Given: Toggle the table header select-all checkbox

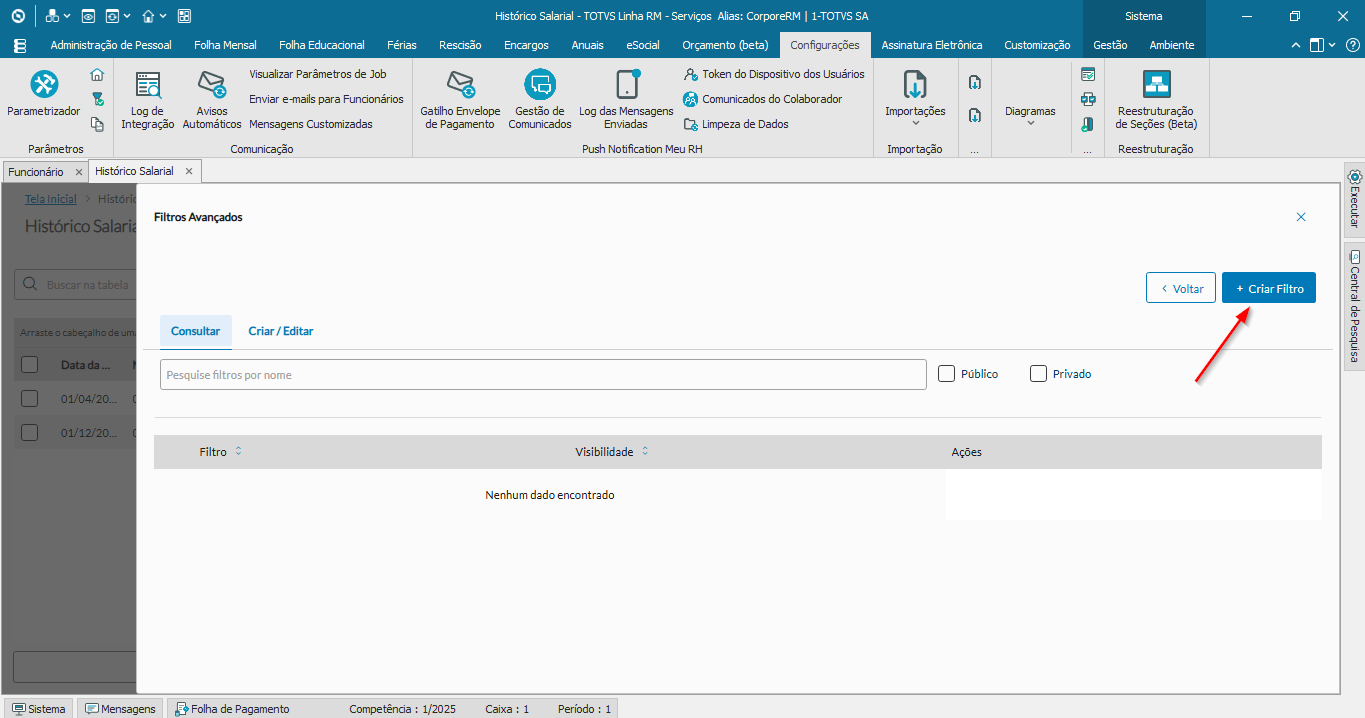Looking at the screenshot, I should (x=30, y=364).
